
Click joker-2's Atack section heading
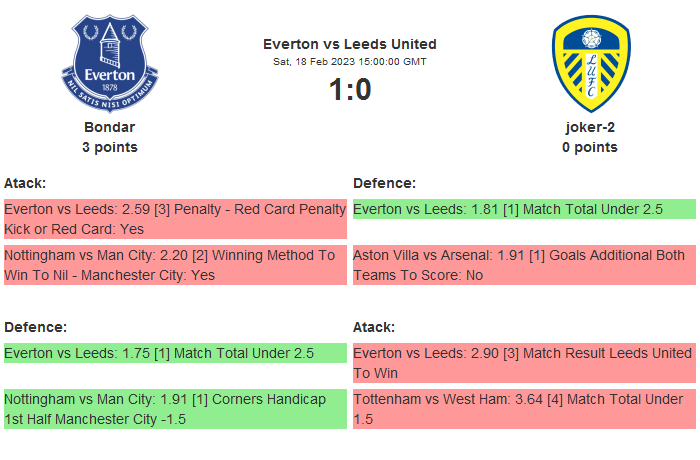click(x=374, y=327)
